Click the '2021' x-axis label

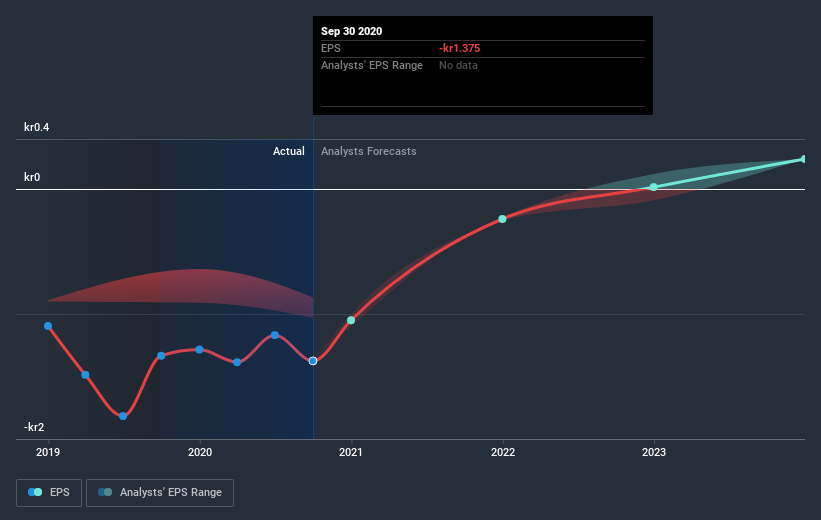(350, 452)
